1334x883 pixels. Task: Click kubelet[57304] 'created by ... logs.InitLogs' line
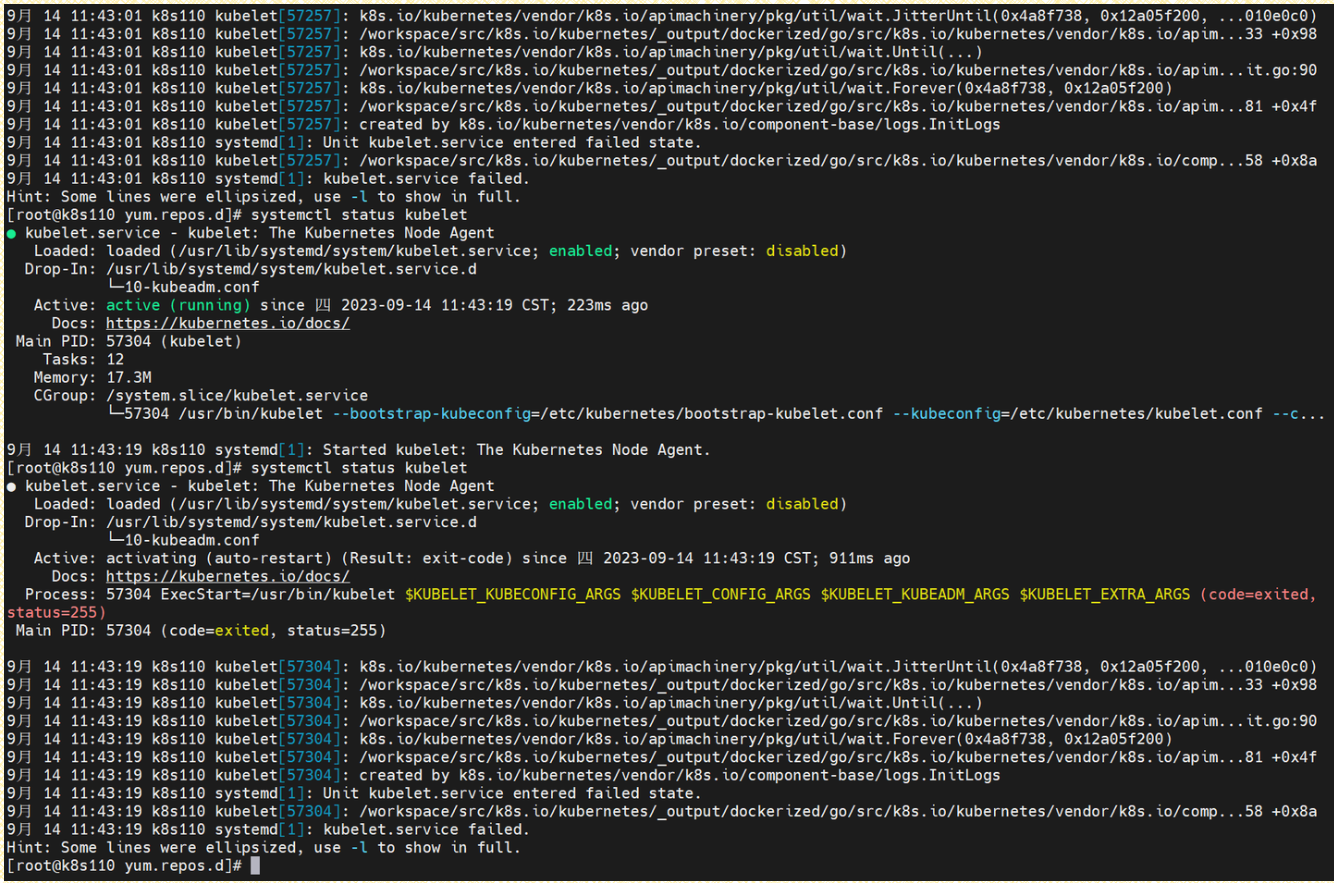[503, 775]
